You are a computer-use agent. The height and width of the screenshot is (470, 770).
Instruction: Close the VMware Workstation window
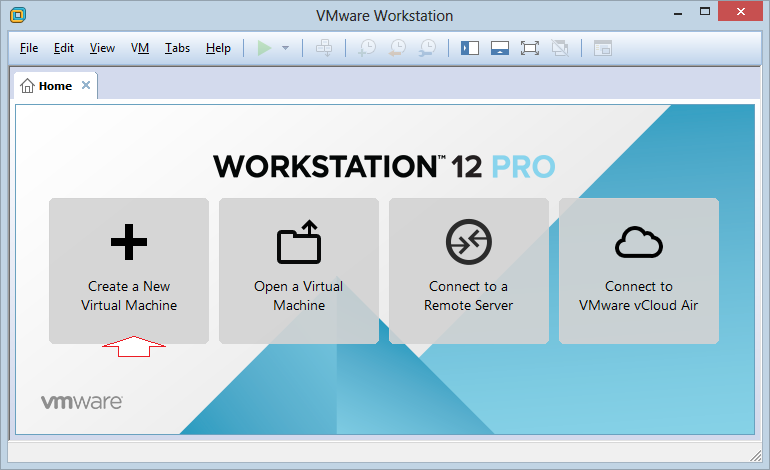tap(741, 11)
